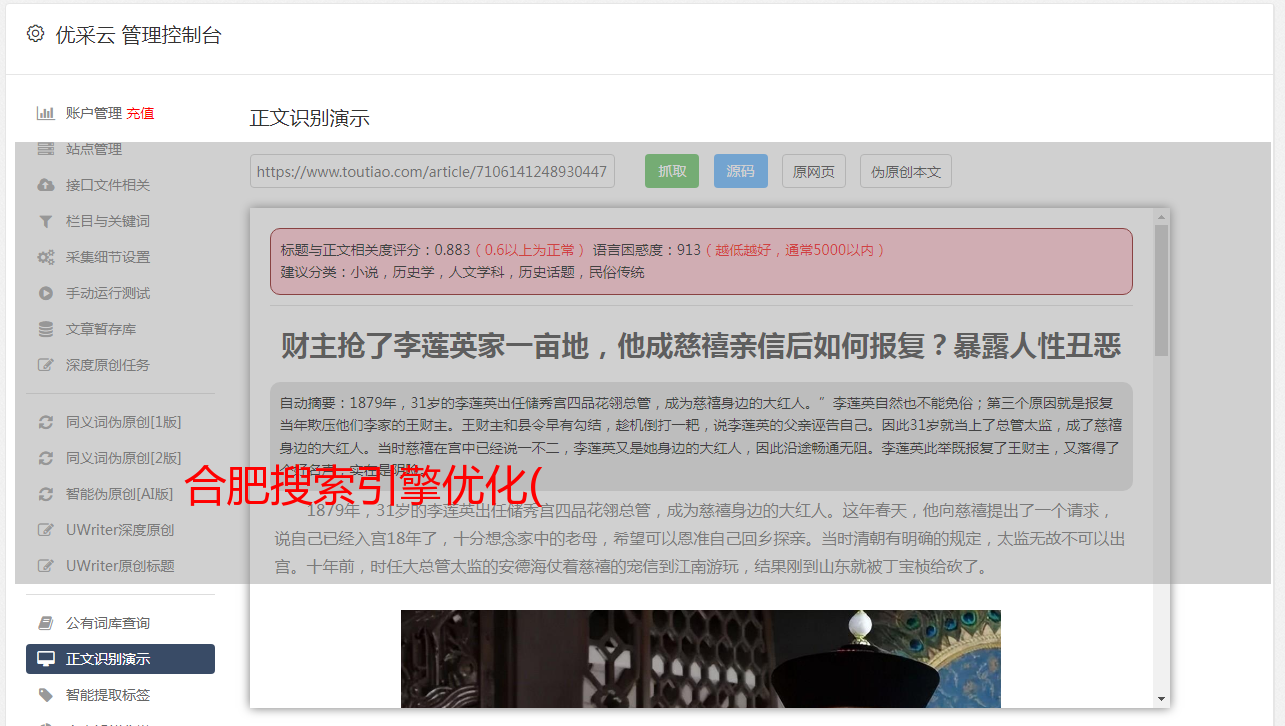This screenshot has height=726, width=1285.
Task: Click the 语言困惑度：913 text
Action: 647,250
